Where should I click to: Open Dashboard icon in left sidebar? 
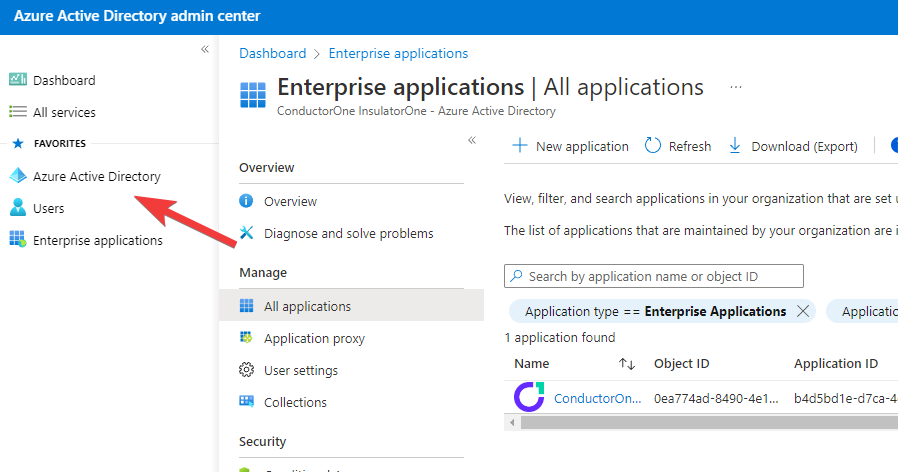[x=18, y=80]
